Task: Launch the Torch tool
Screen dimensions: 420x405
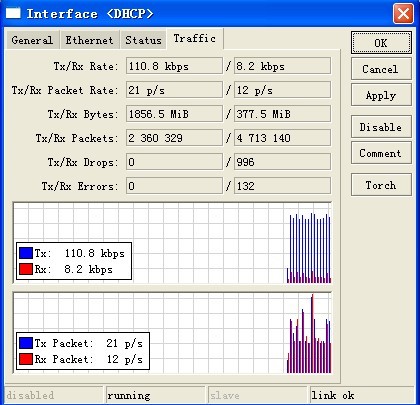Action: point(381,185)
